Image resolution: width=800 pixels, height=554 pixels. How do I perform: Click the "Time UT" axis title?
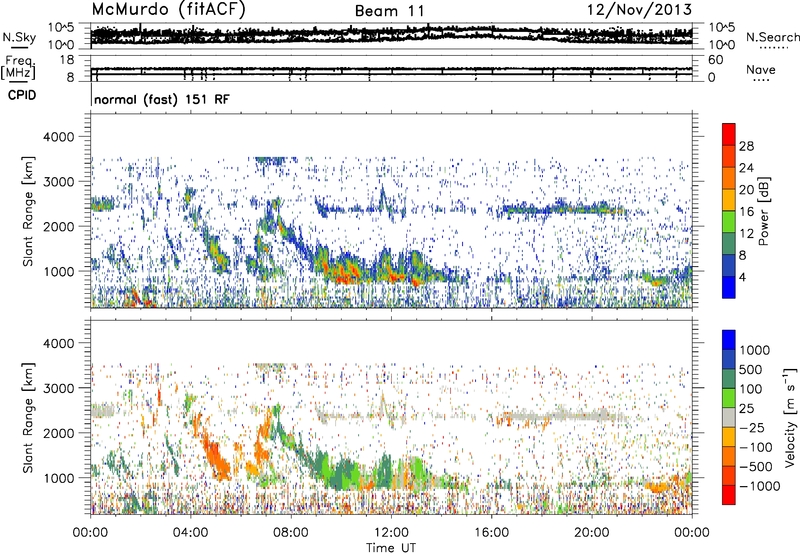[391, 548]
